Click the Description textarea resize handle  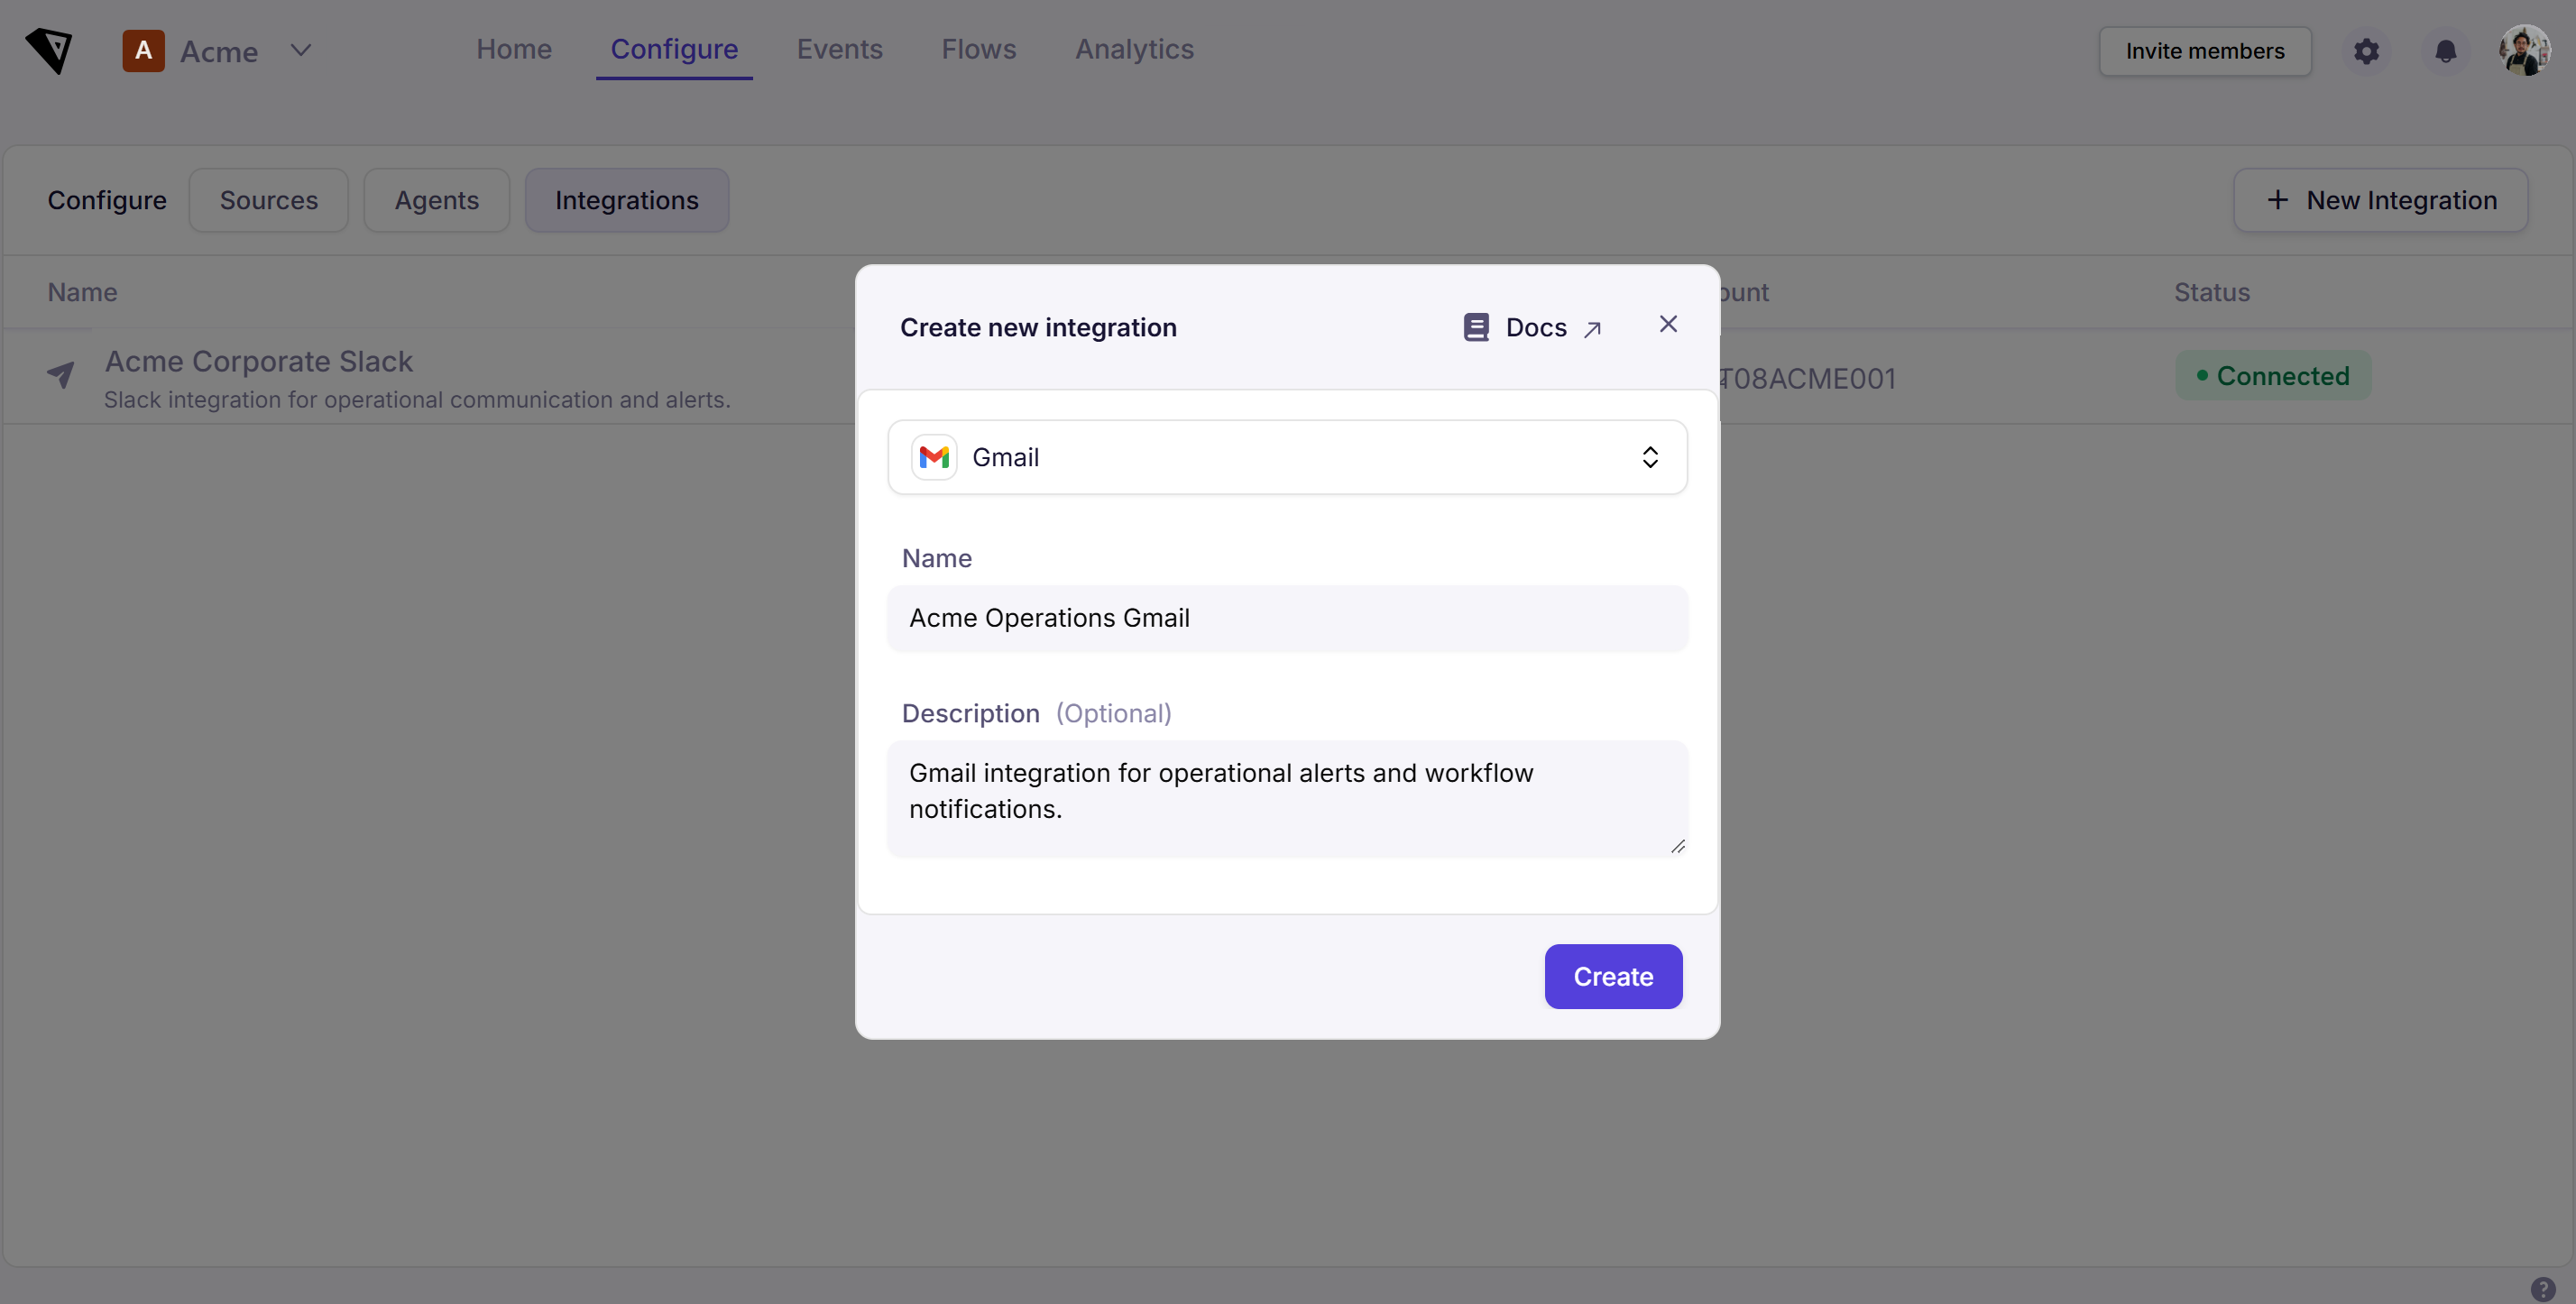pos(1677,846)
